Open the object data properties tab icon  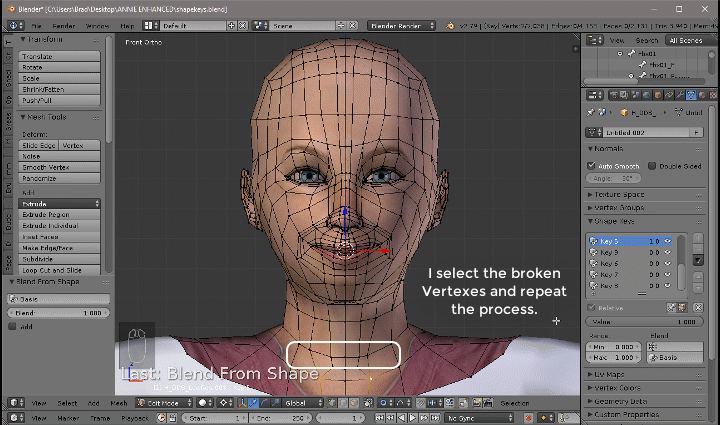690,95
